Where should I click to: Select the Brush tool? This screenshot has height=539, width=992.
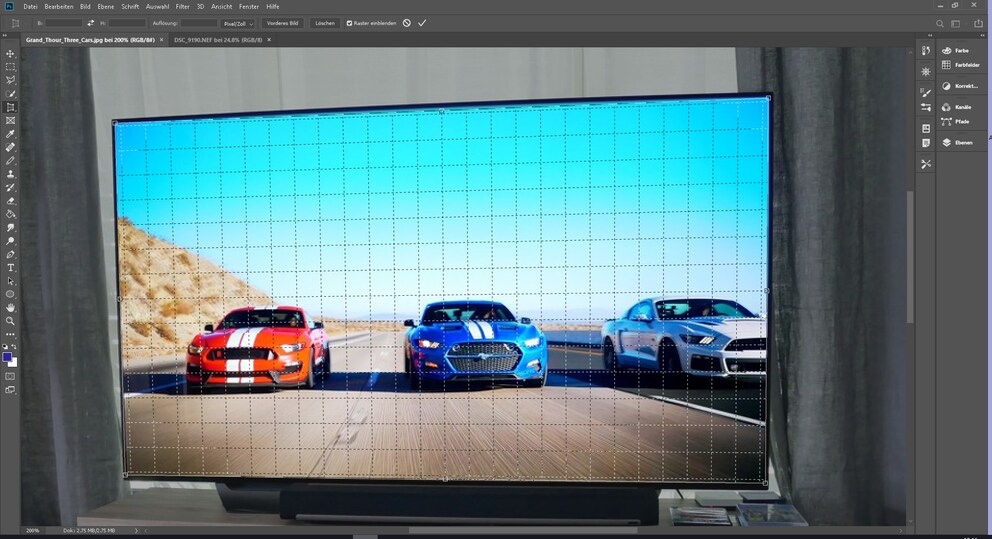click(x=10, y=161)
